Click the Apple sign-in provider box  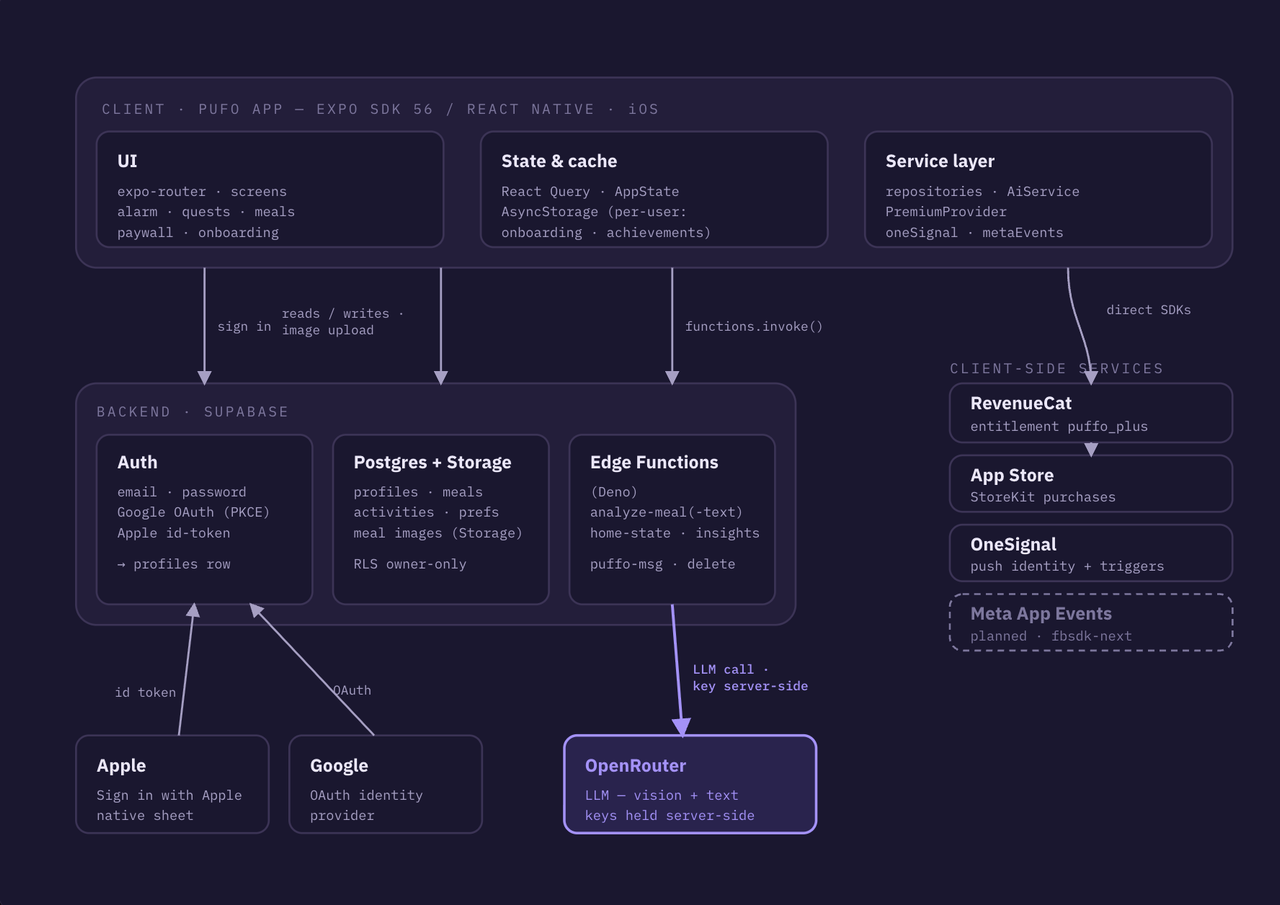[x=172, y=784]
